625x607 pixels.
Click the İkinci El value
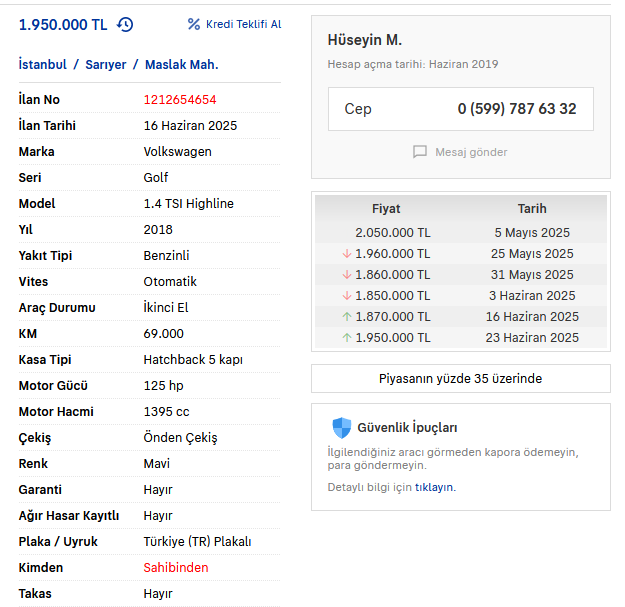(166, 308)
